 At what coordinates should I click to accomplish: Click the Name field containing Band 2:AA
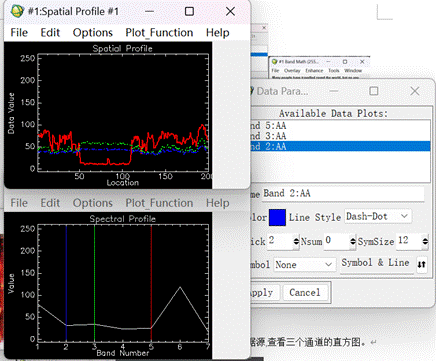[343, 193]
